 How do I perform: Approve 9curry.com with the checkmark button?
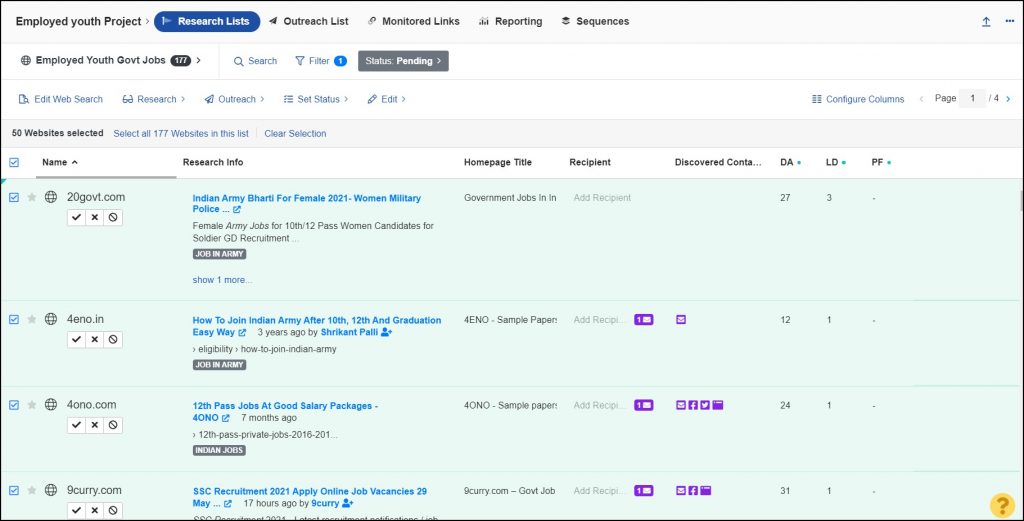(76, 511)
